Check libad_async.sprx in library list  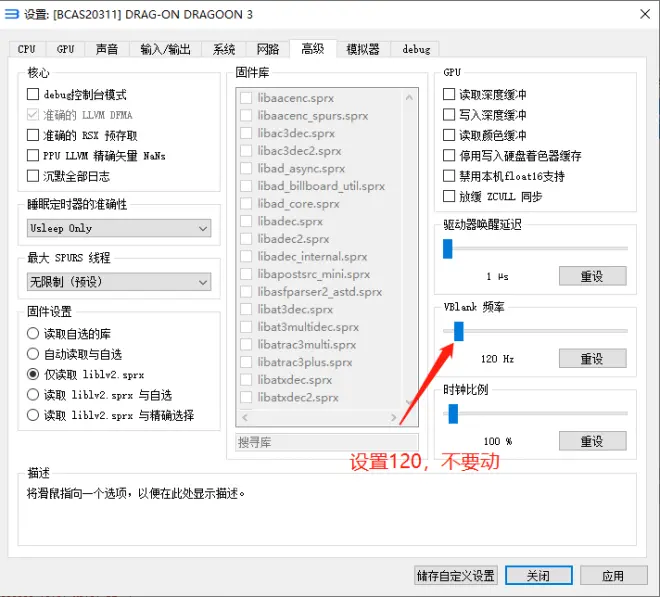(x=246, y=168)
